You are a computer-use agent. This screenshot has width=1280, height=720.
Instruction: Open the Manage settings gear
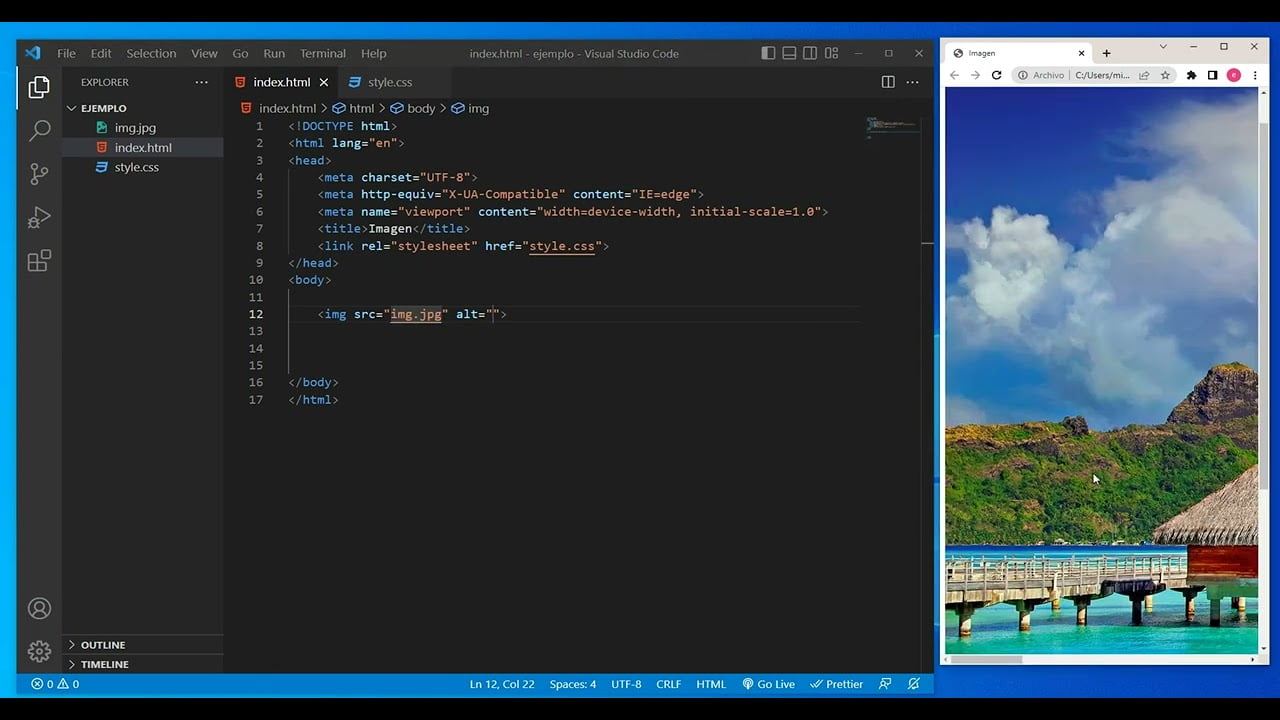[39, 652]
